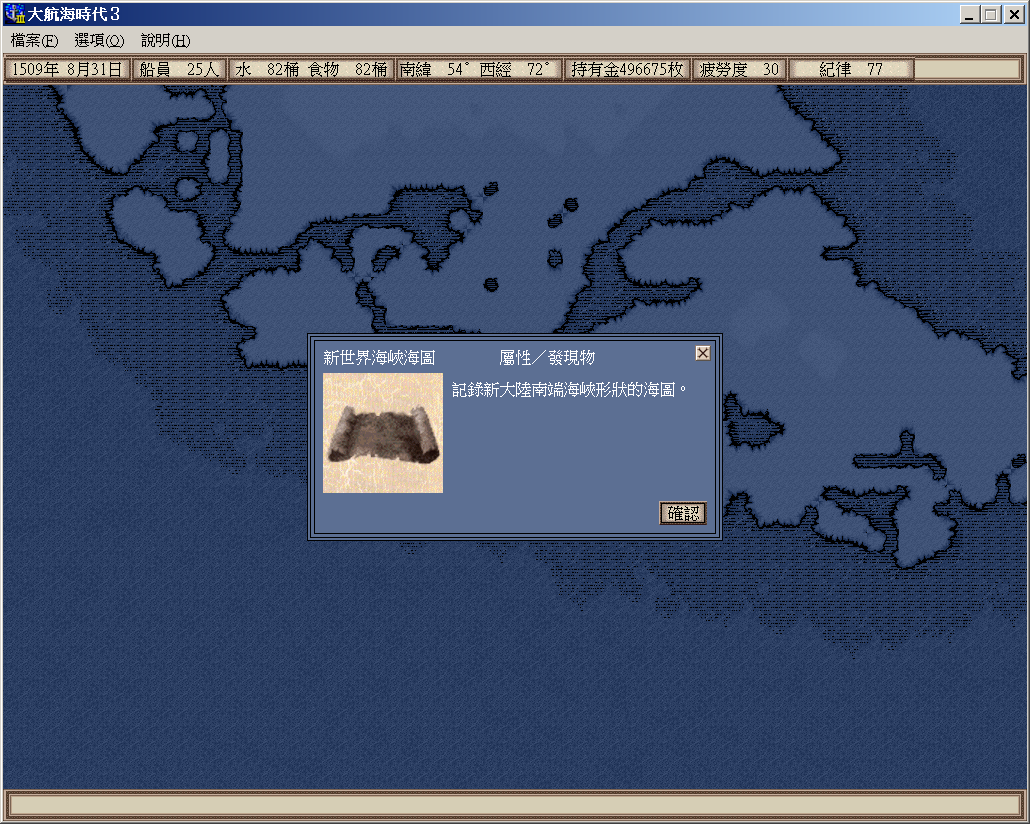Click the 船員 25人 crew count panel
Image resolution: width=1030 pixels, height=824 pixels.
click(x=179, y=70)
